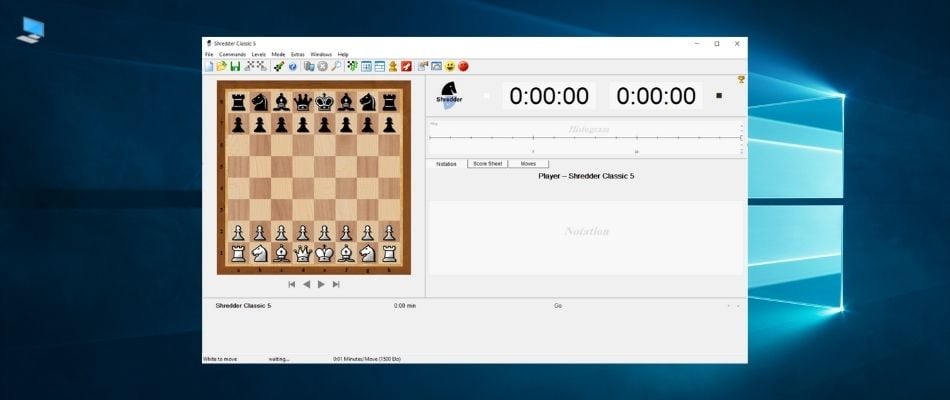
Task: Click the yellow smiley face toolbar icon
Action: pyautogui.click(x=450, y=66)
